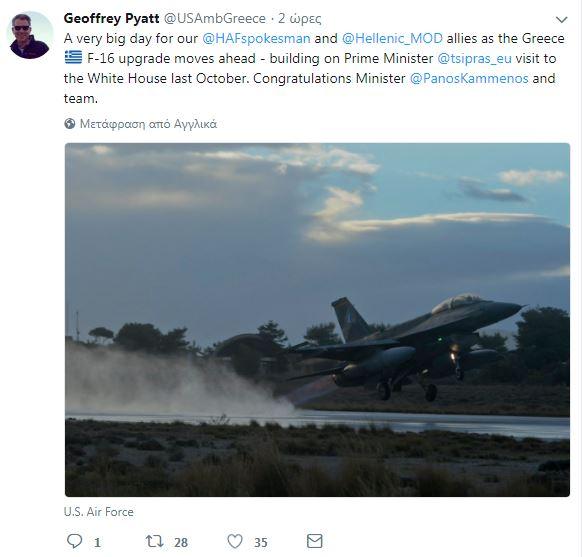Open the tweet options chevron menu
Screen dimensions: 582x557
(561, 20)
